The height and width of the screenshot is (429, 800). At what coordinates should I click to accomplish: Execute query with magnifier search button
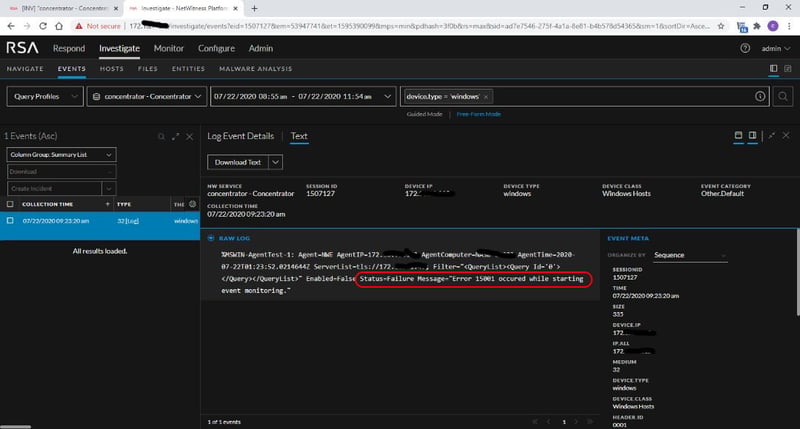tap(783, 96)
